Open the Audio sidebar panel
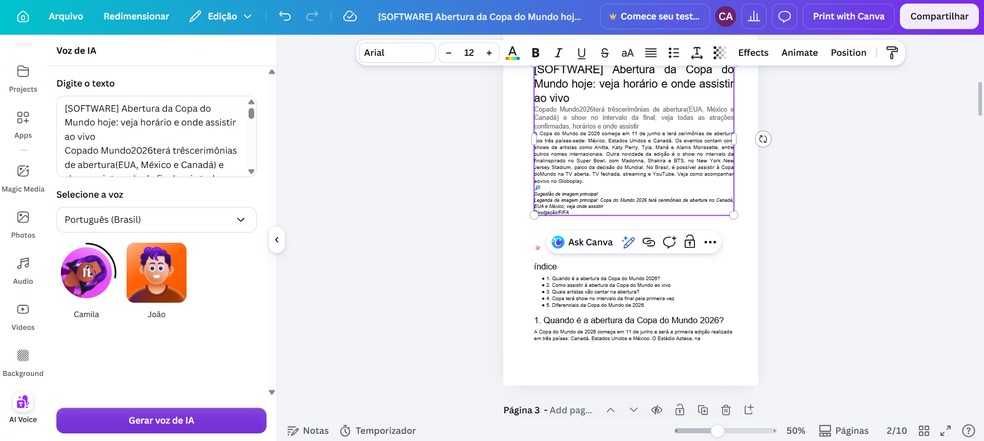Screen dimensions: 984x441 click(x=23, y=270)
